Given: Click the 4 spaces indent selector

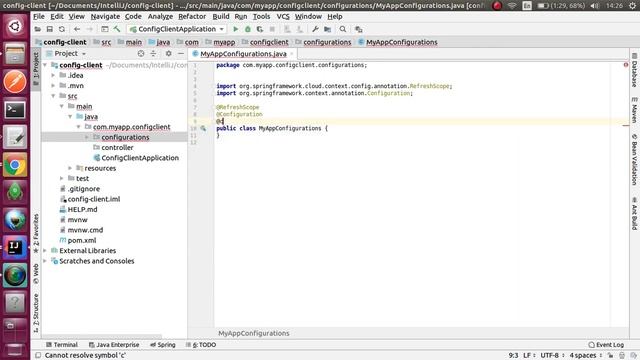Looking at the screenshot, I should point(586,356).
